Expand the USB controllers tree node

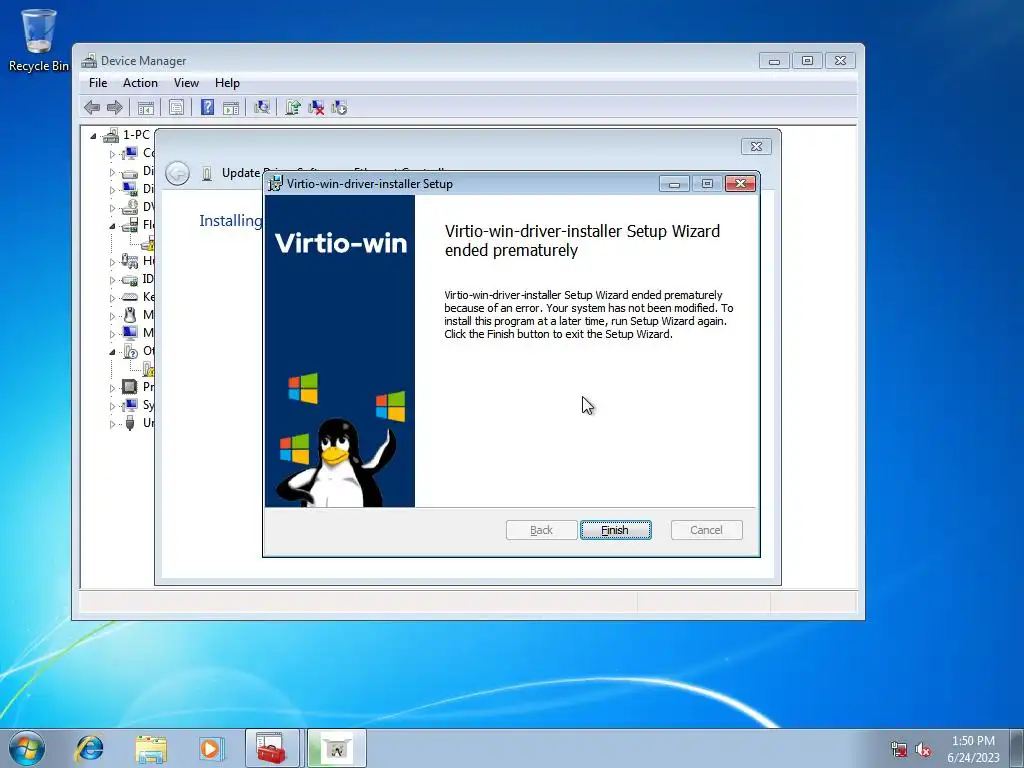coord(112,423)
